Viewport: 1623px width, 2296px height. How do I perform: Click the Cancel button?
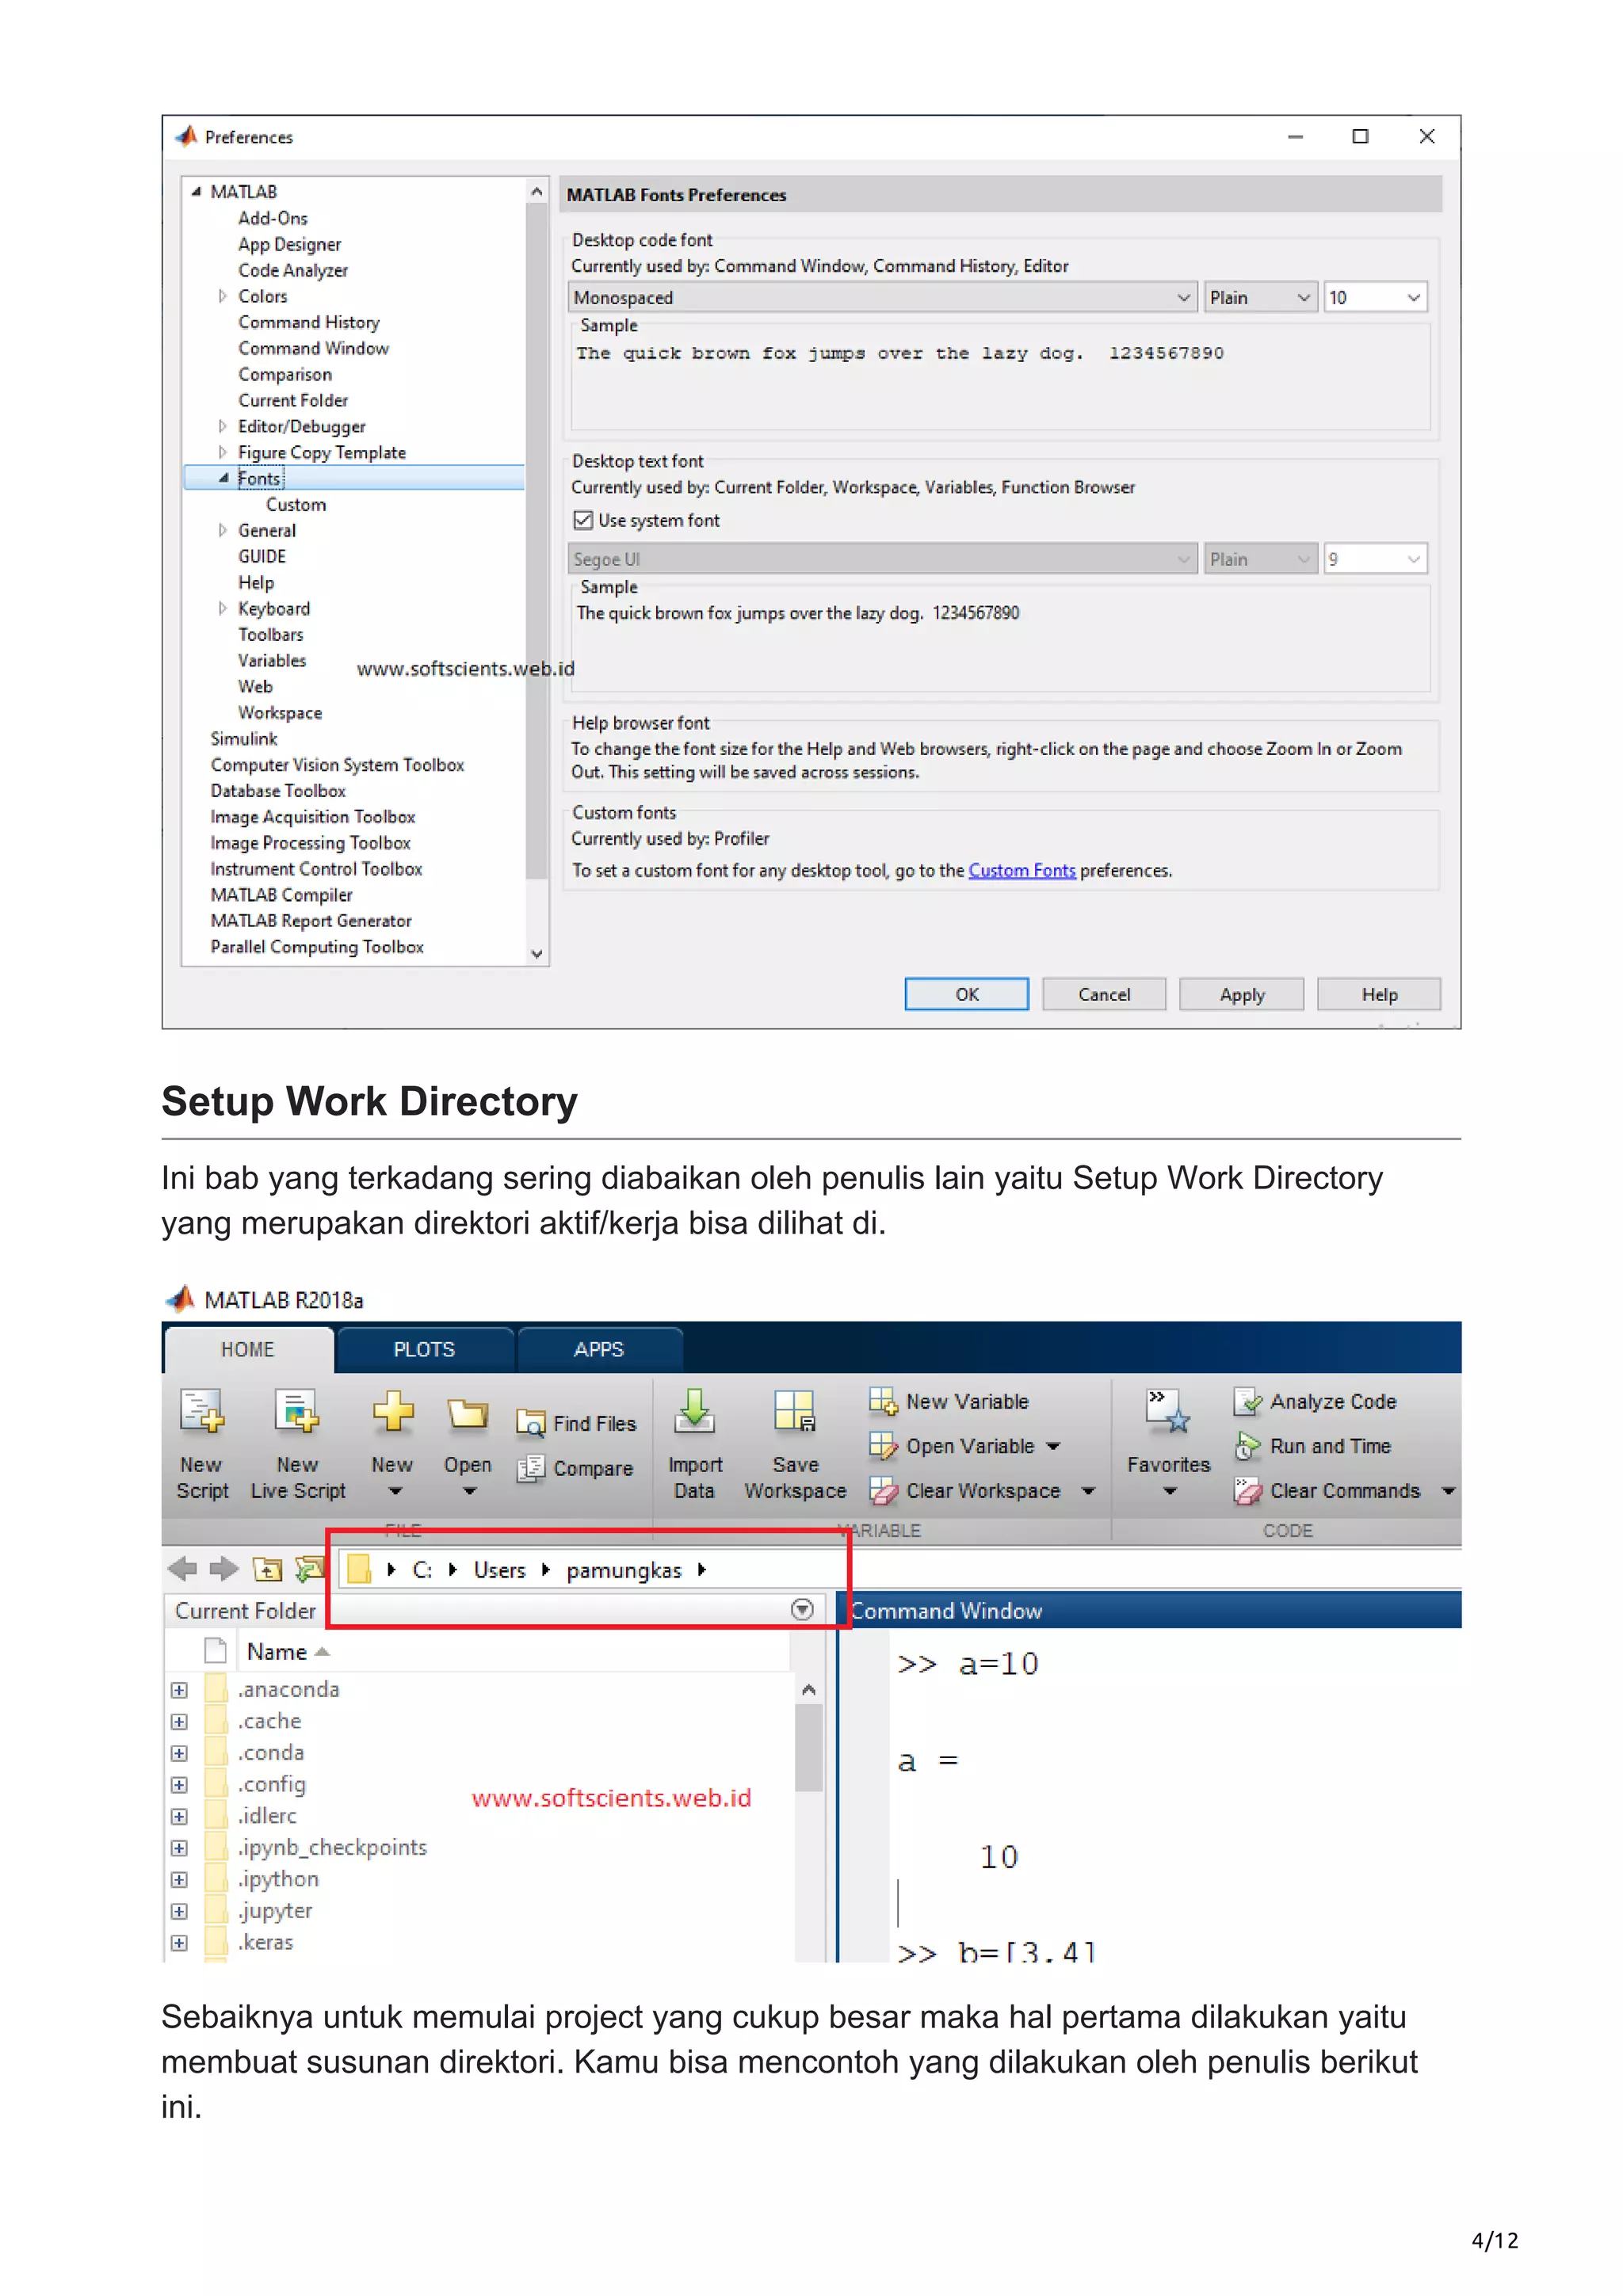click(x=1104, y=994)
